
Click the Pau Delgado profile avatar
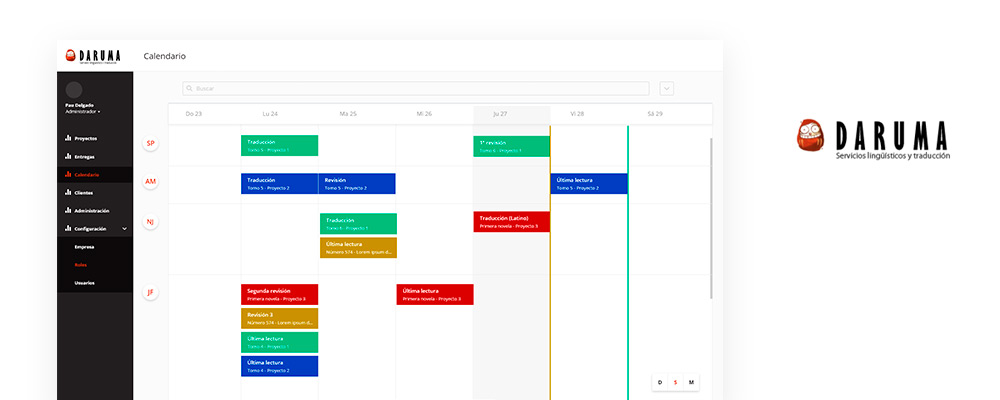[73, 90]
